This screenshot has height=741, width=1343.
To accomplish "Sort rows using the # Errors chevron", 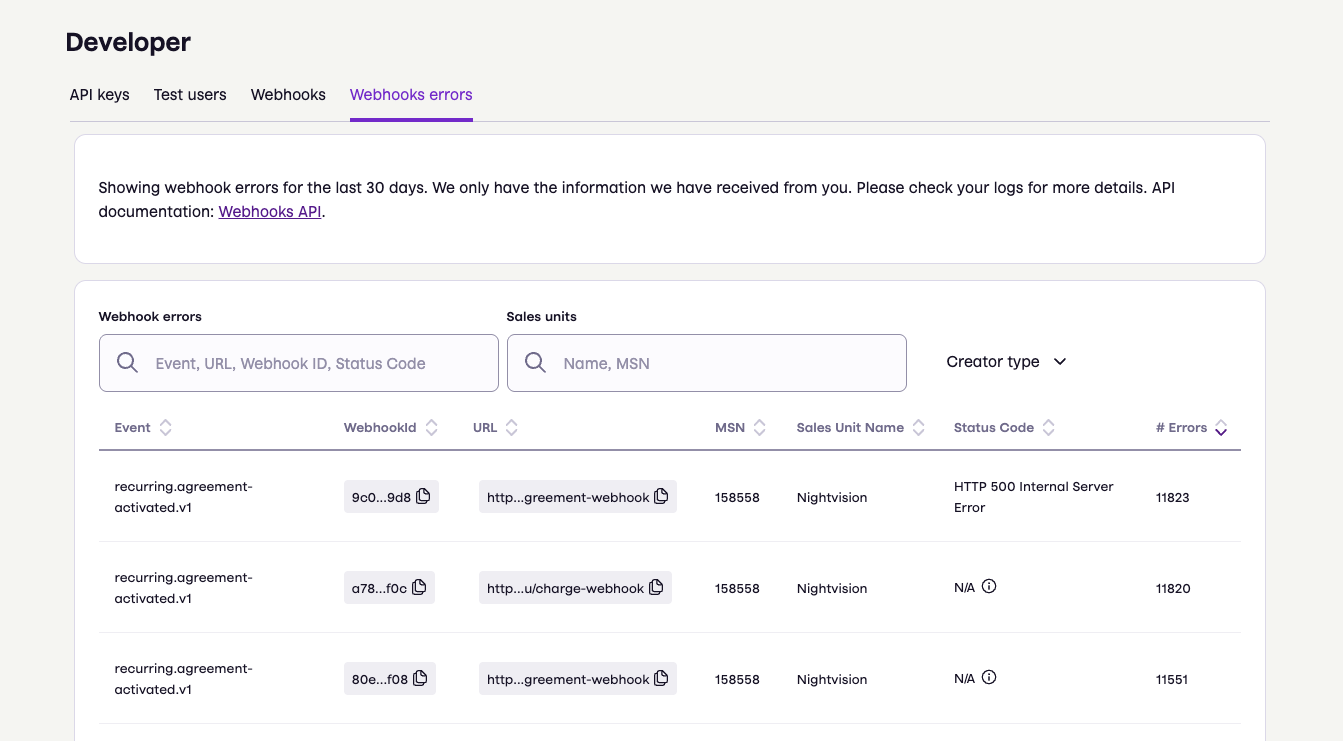I will (x=1221, y=427).
